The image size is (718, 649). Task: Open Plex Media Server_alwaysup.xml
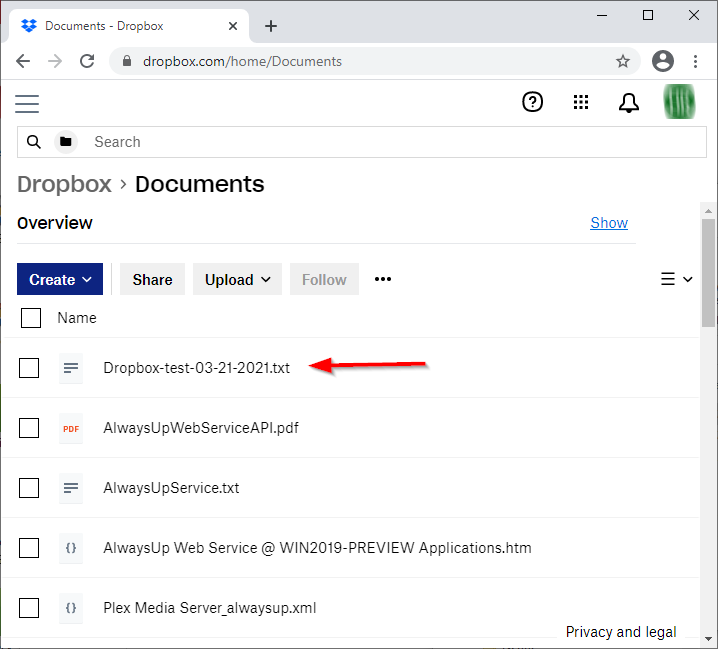209,608
